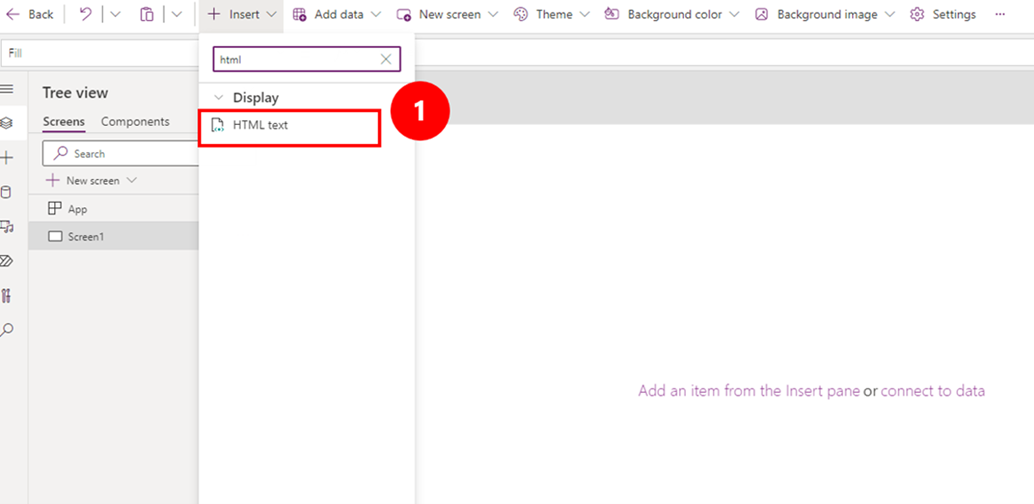The image size is (1034, 504).
Task: Open the Insert plus sidebar icon
Action: tap(7, 158)
